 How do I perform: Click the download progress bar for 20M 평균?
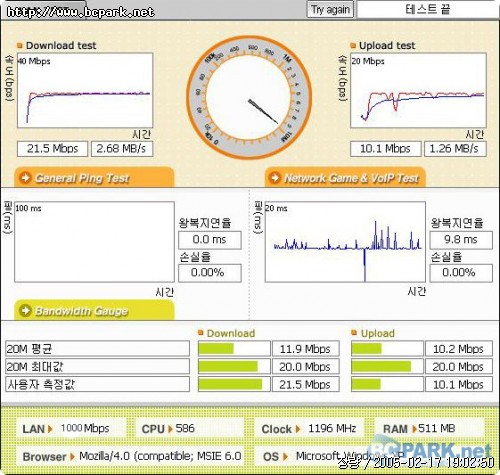click(234, 349)
